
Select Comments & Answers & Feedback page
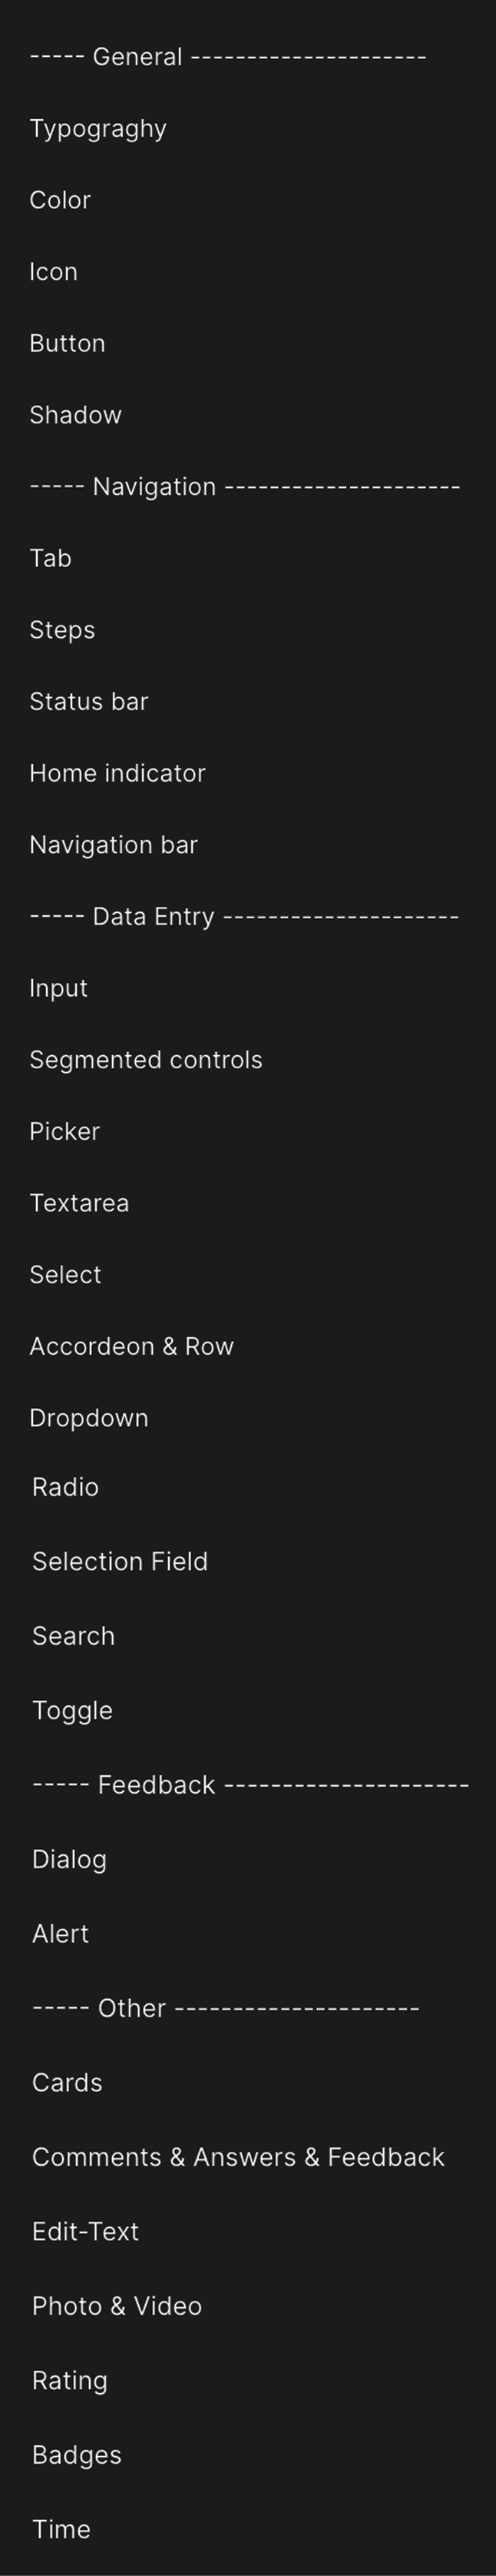[x=238, y=2157]
